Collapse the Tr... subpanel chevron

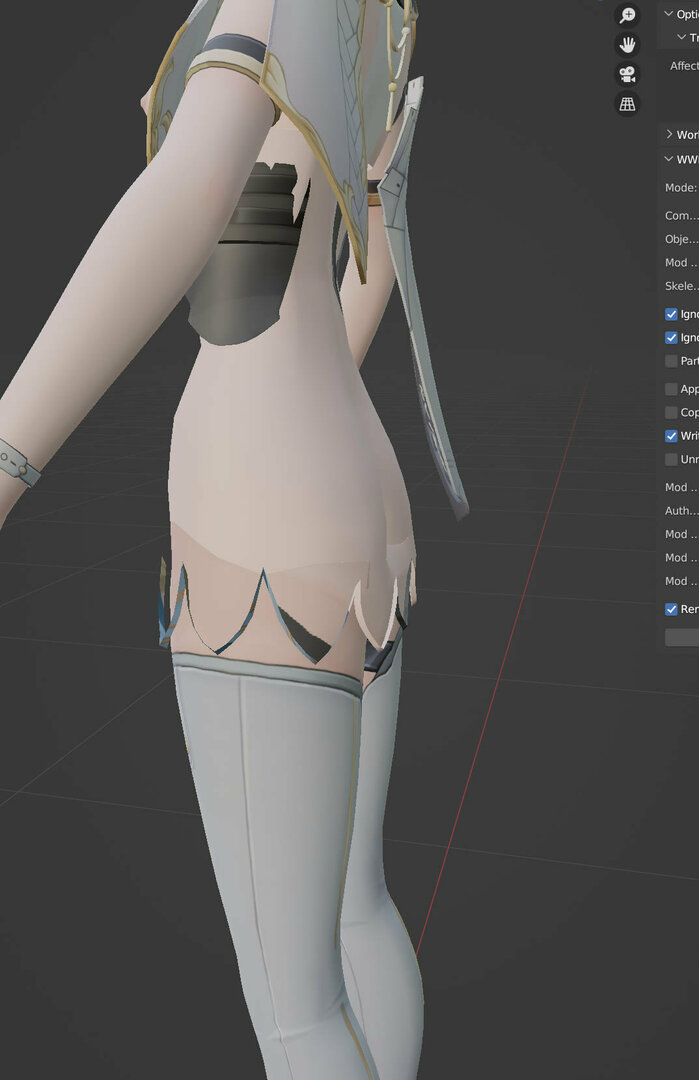(x=682, y=37)
